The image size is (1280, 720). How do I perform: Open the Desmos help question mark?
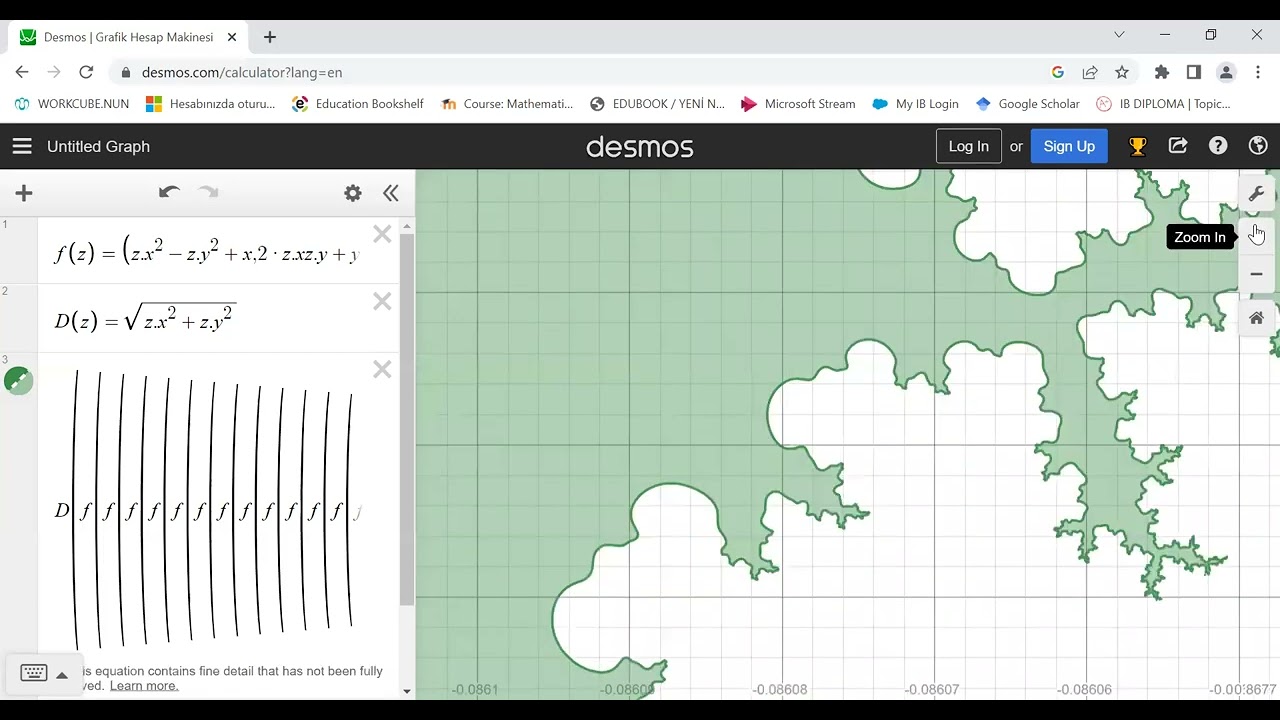(1218, 146)
